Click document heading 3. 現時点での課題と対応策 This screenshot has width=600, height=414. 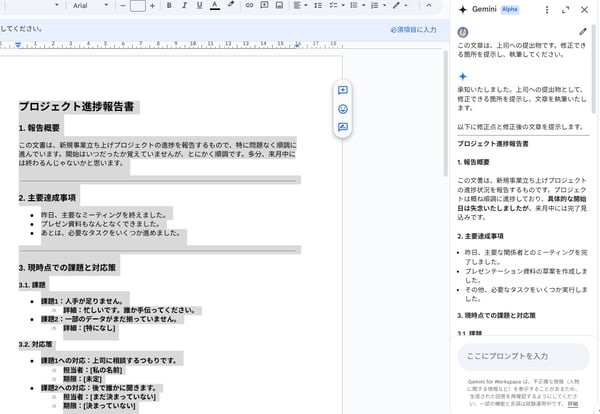pos(67,267)
